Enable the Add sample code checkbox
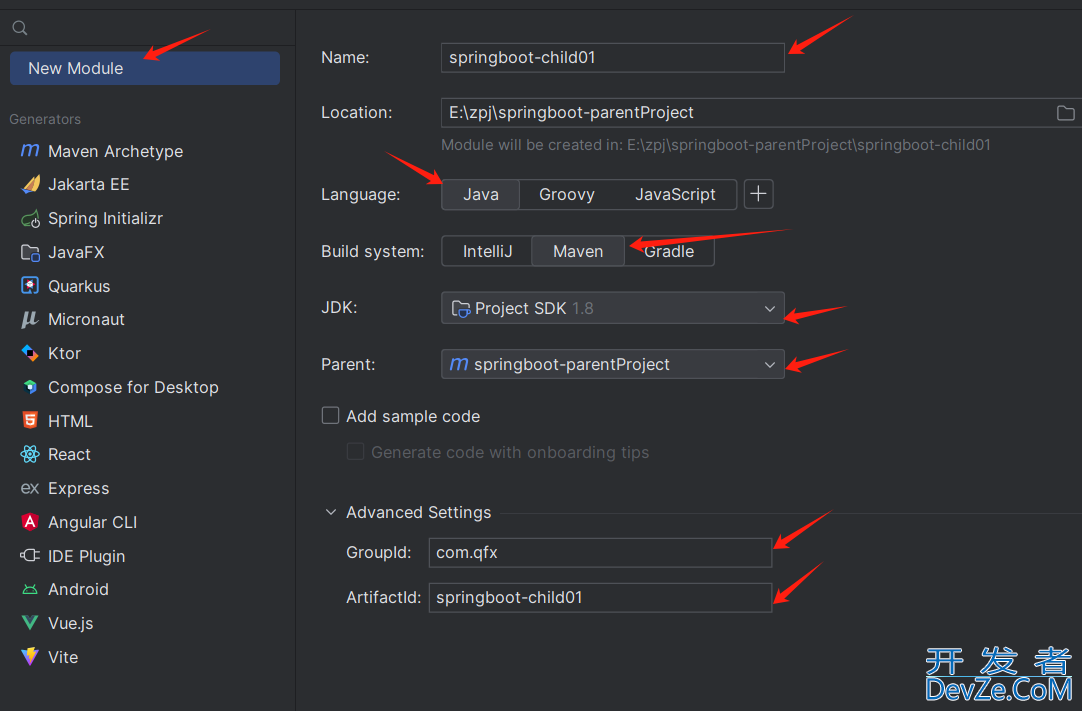1082x711 pixels. (x=331, y=416)
